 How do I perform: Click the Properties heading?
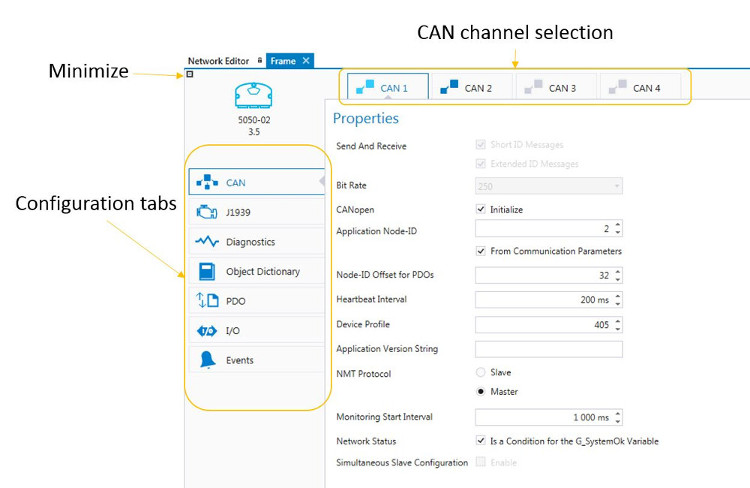(365, 118)
